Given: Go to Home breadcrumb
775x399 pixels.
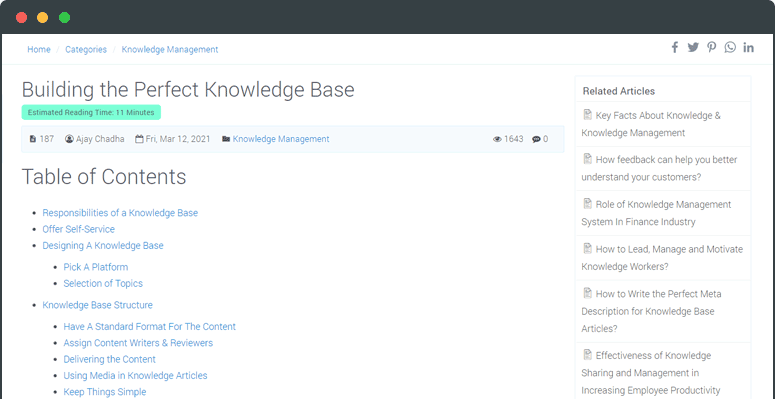Looking at the screenshot, I should [39, 49].
